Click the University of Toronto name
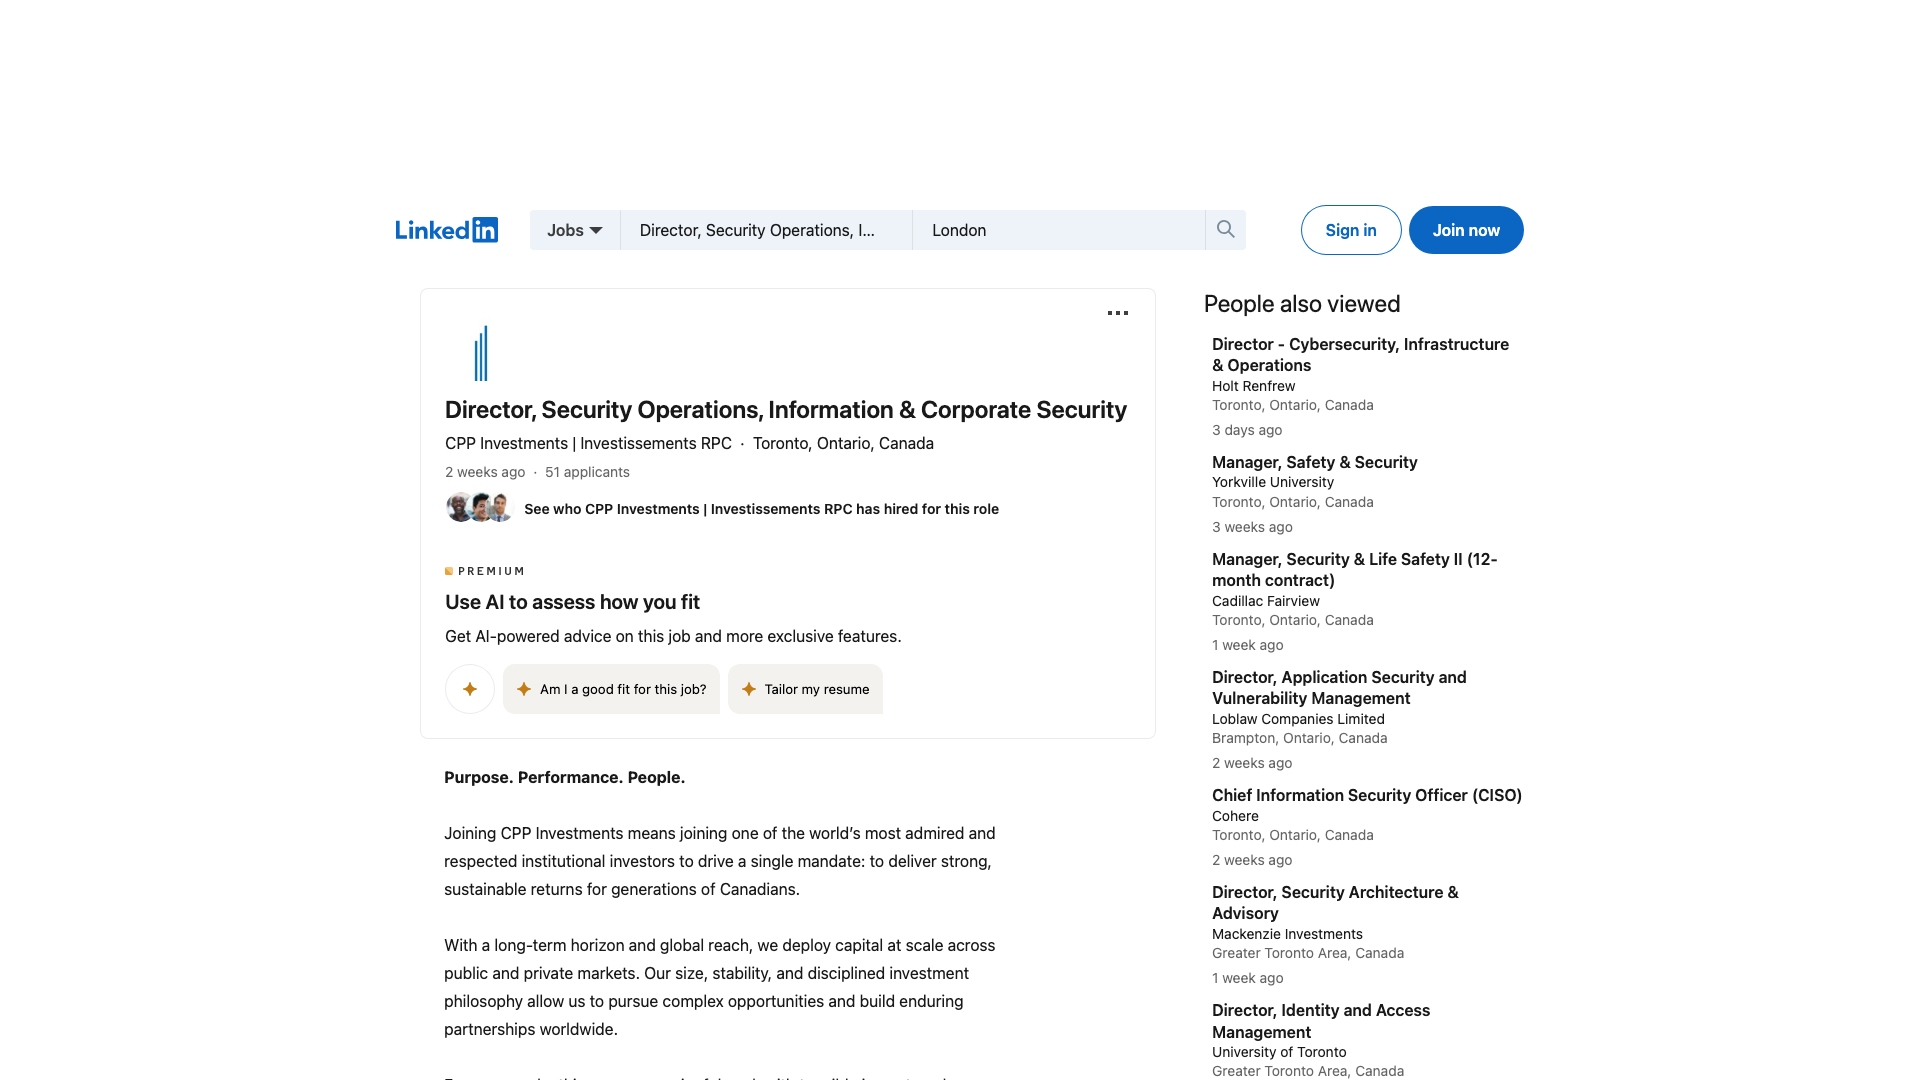1920x1080 pixels. coord(1279,1052)
